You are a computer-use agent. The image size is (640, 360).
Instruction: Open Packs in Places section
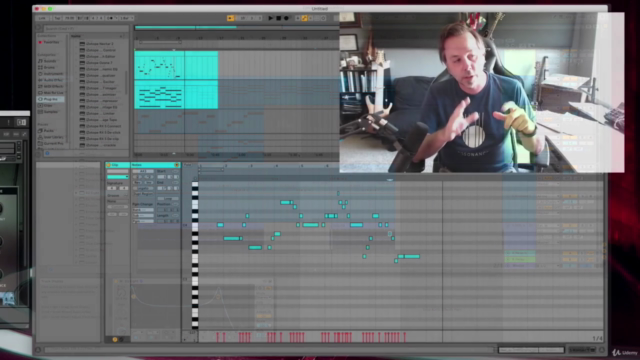point(46,131)
